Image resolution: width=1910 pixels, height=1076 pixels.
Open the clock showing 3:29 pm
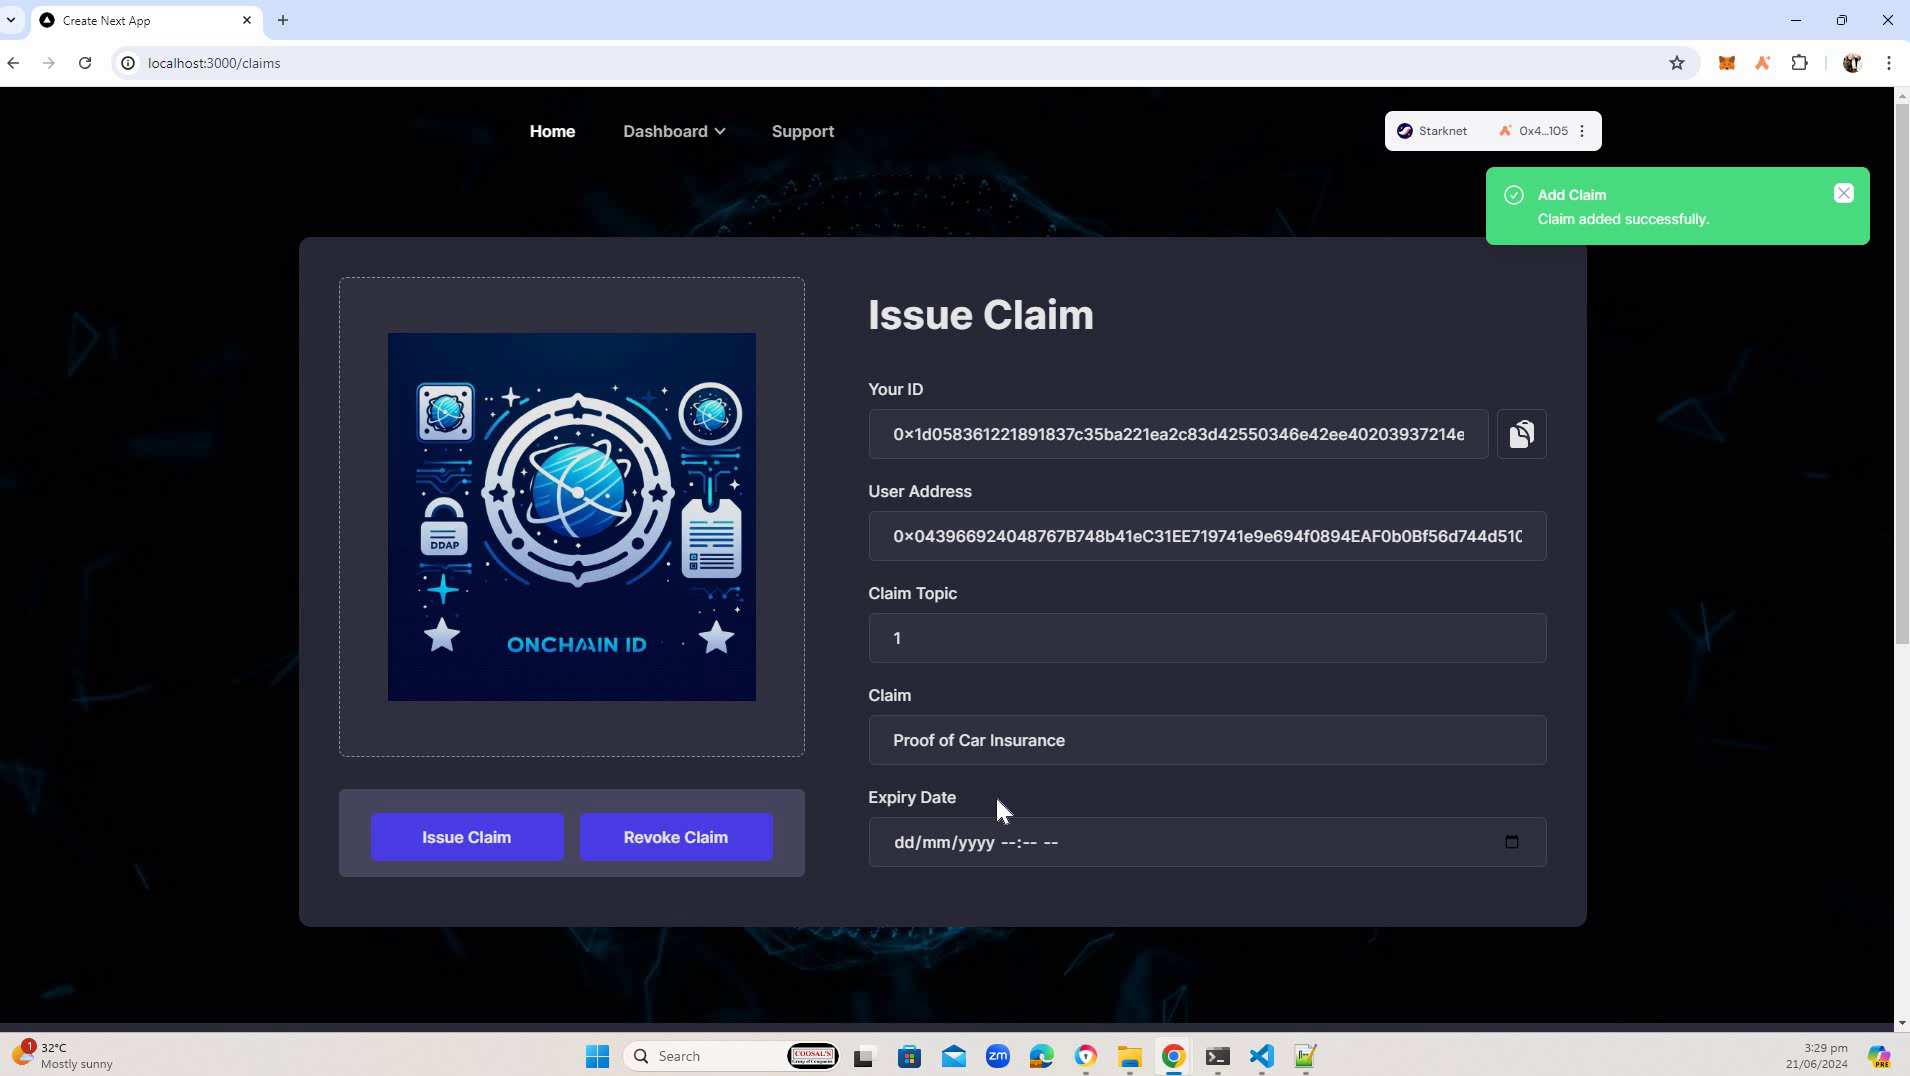1817,1055
